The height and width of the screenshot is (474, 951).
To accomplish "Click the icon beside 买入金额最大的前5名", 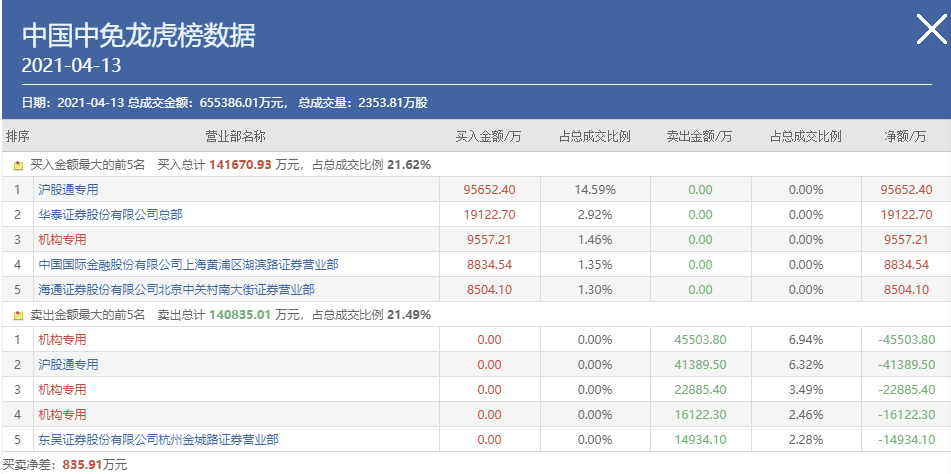I will pyautogui.click(x=18, y=164).
